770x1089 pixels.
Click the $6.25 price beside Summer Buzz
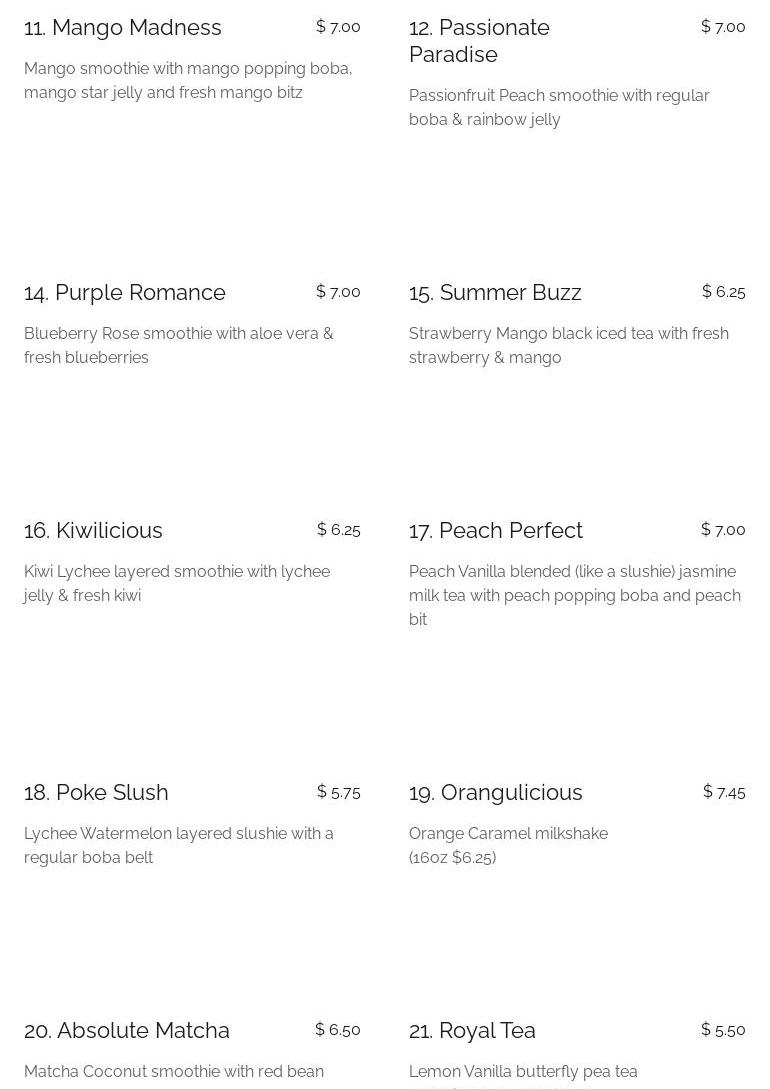coord(723,292)
